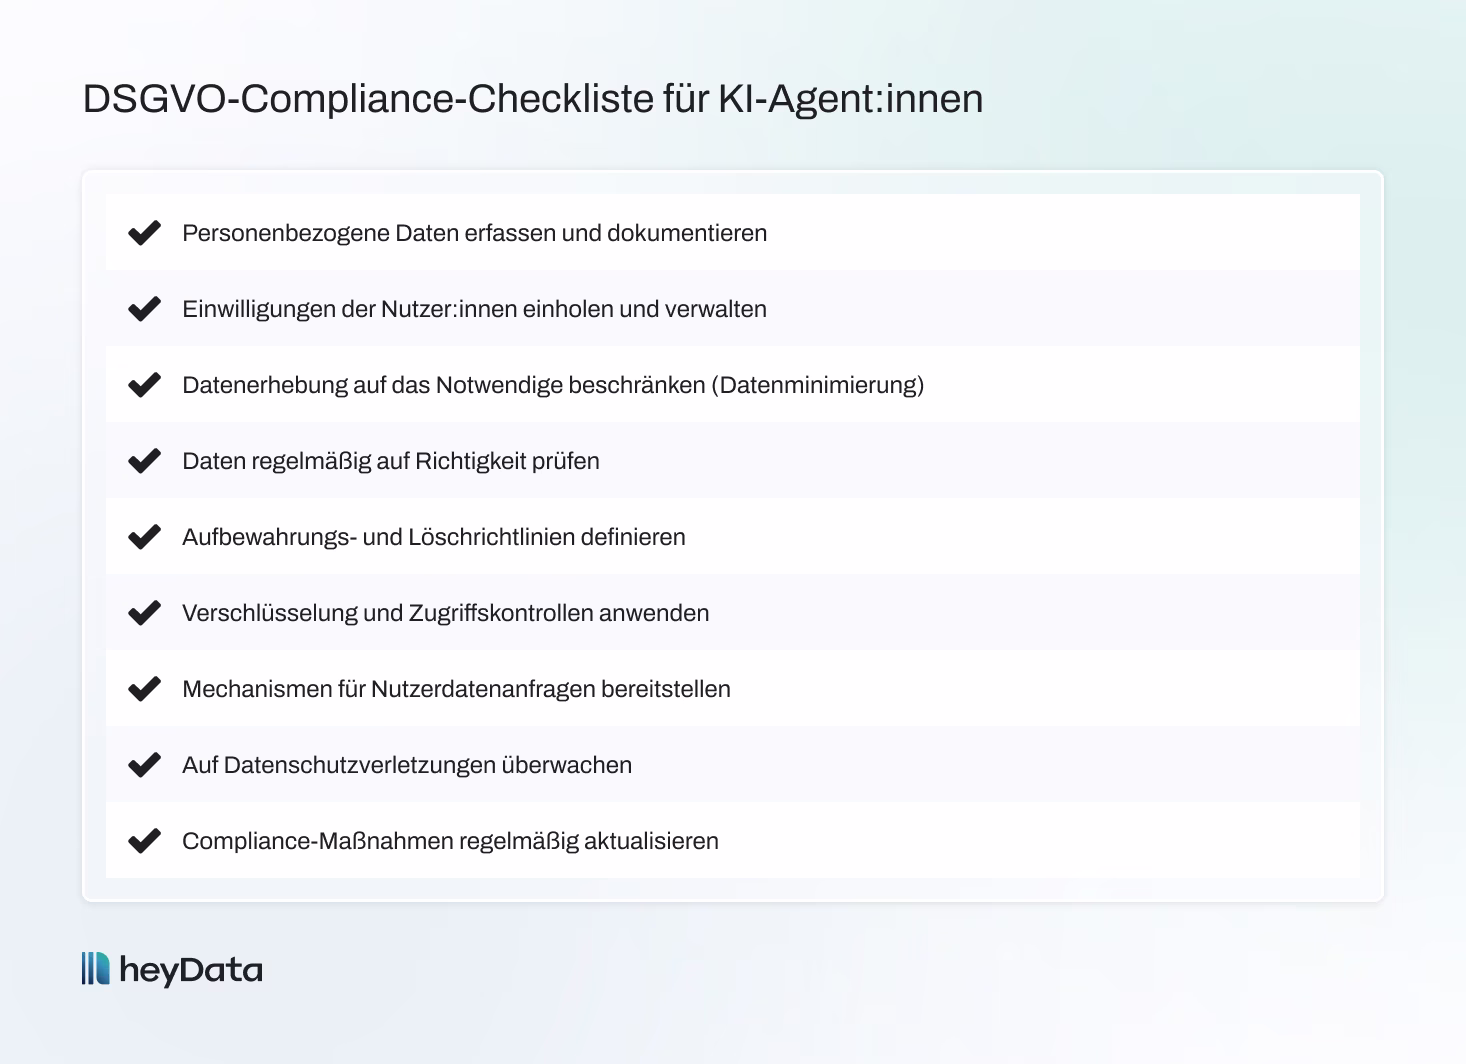
Task: Select text Personenbezogene Daten erfassen und dokumentieren
Action: [x=475, y=233]
